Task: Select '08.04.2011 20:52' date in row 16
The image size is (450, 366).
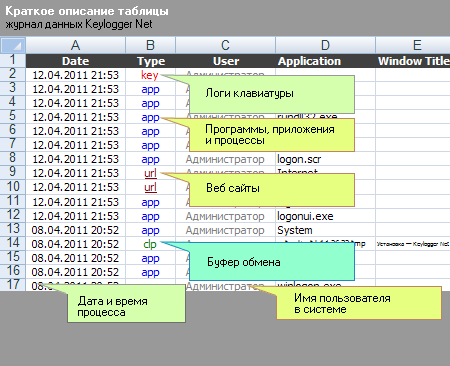Action: (76, 272)
